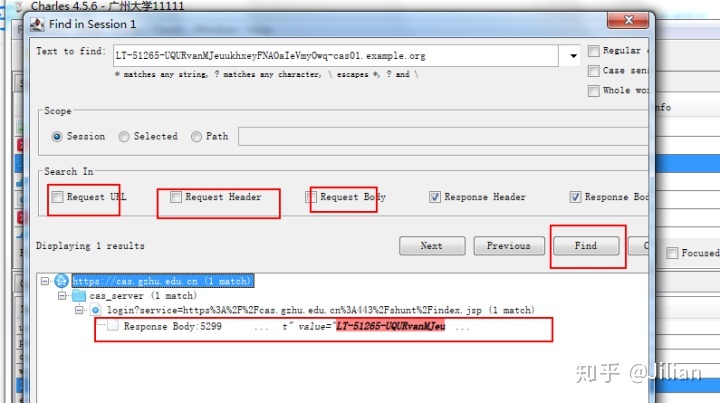Click the login request circle icon

[96, 310]
